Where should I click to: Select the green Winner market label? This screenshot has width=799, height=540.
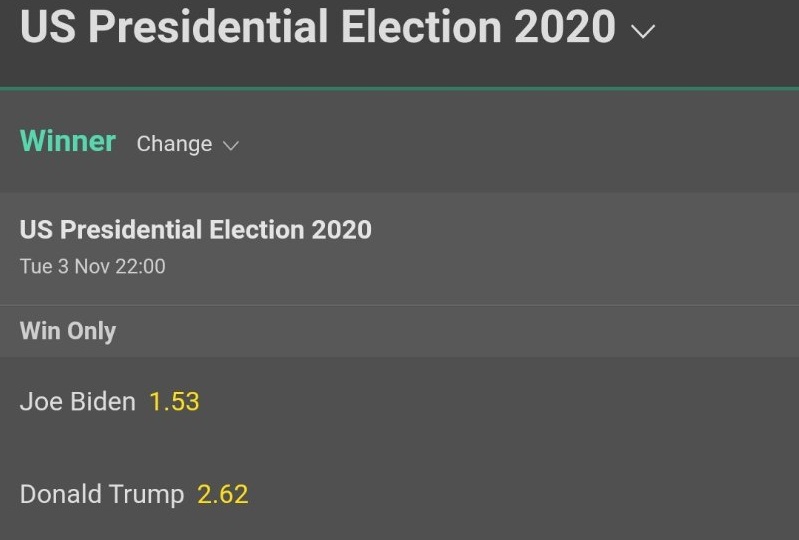click(68, 141)
